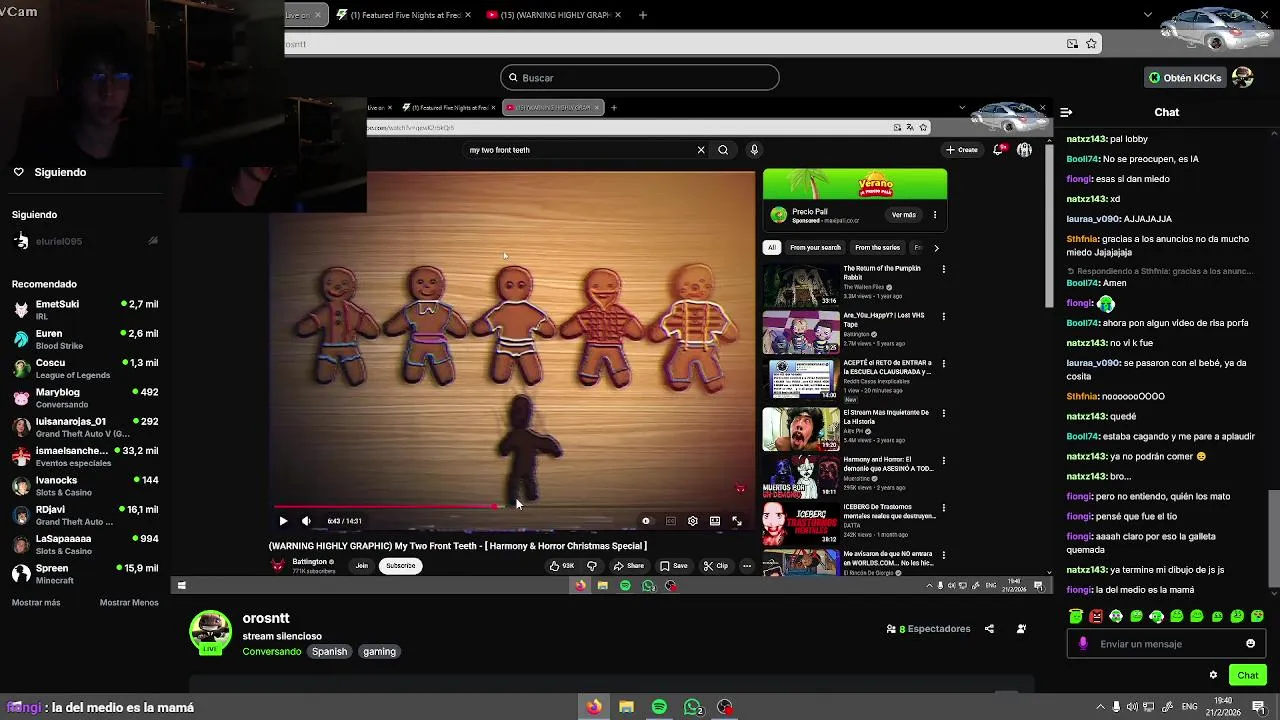
Task: Switch YouTube player to theater mode
Action: click(x=715, y=521)
